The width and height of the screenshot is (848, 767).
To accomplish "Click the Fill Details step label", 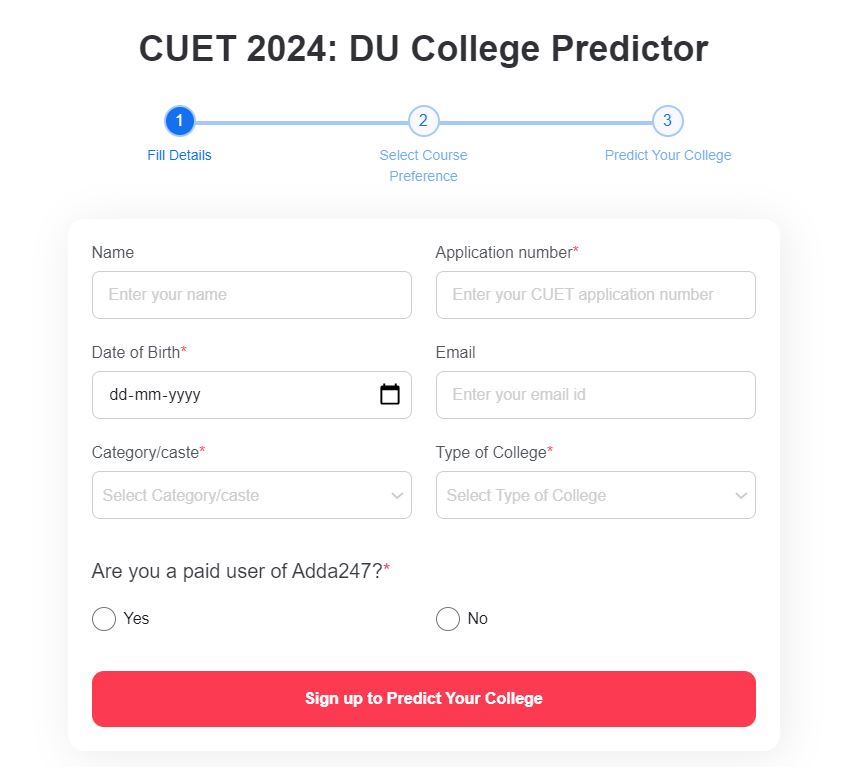I will click(x=180, y=155).
